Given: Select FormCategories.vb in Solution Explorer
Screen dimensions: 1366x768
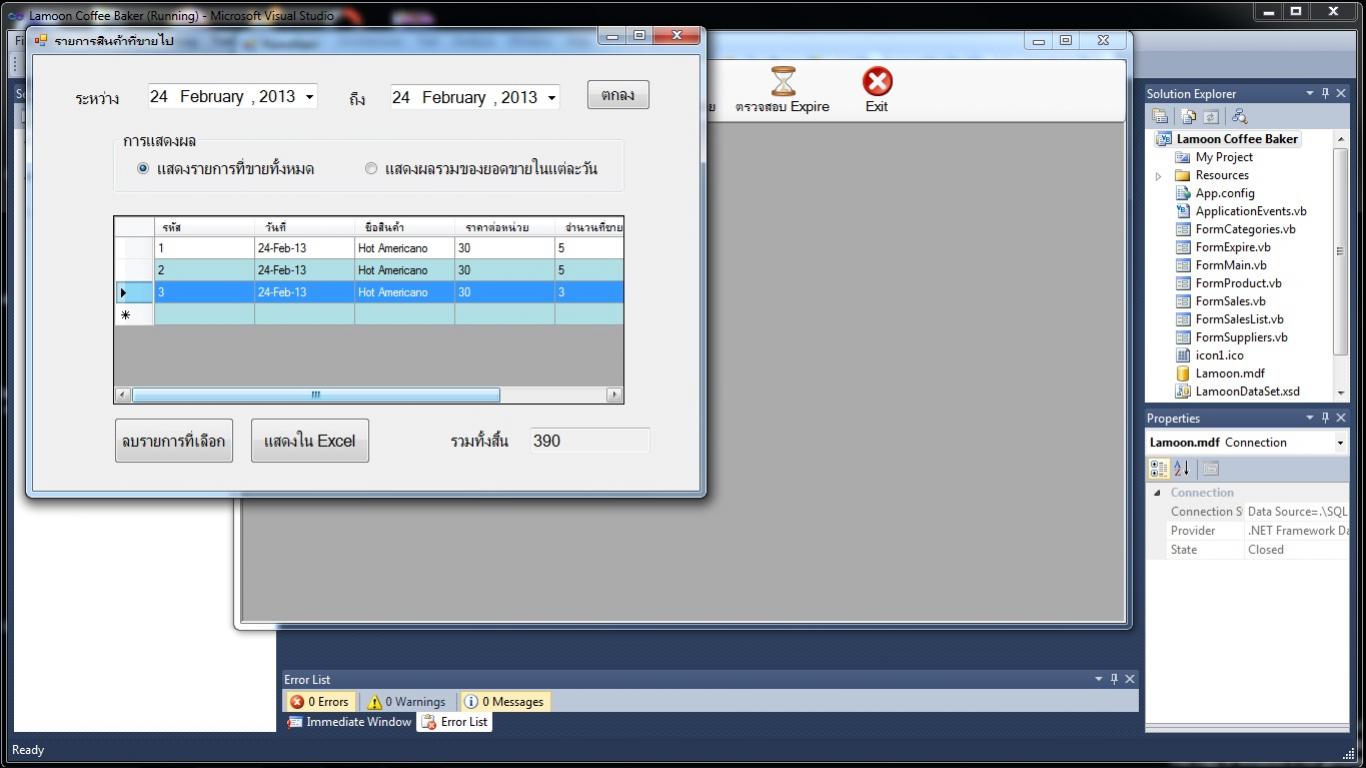Looking at the screenshot, I should coord(1245,229).
